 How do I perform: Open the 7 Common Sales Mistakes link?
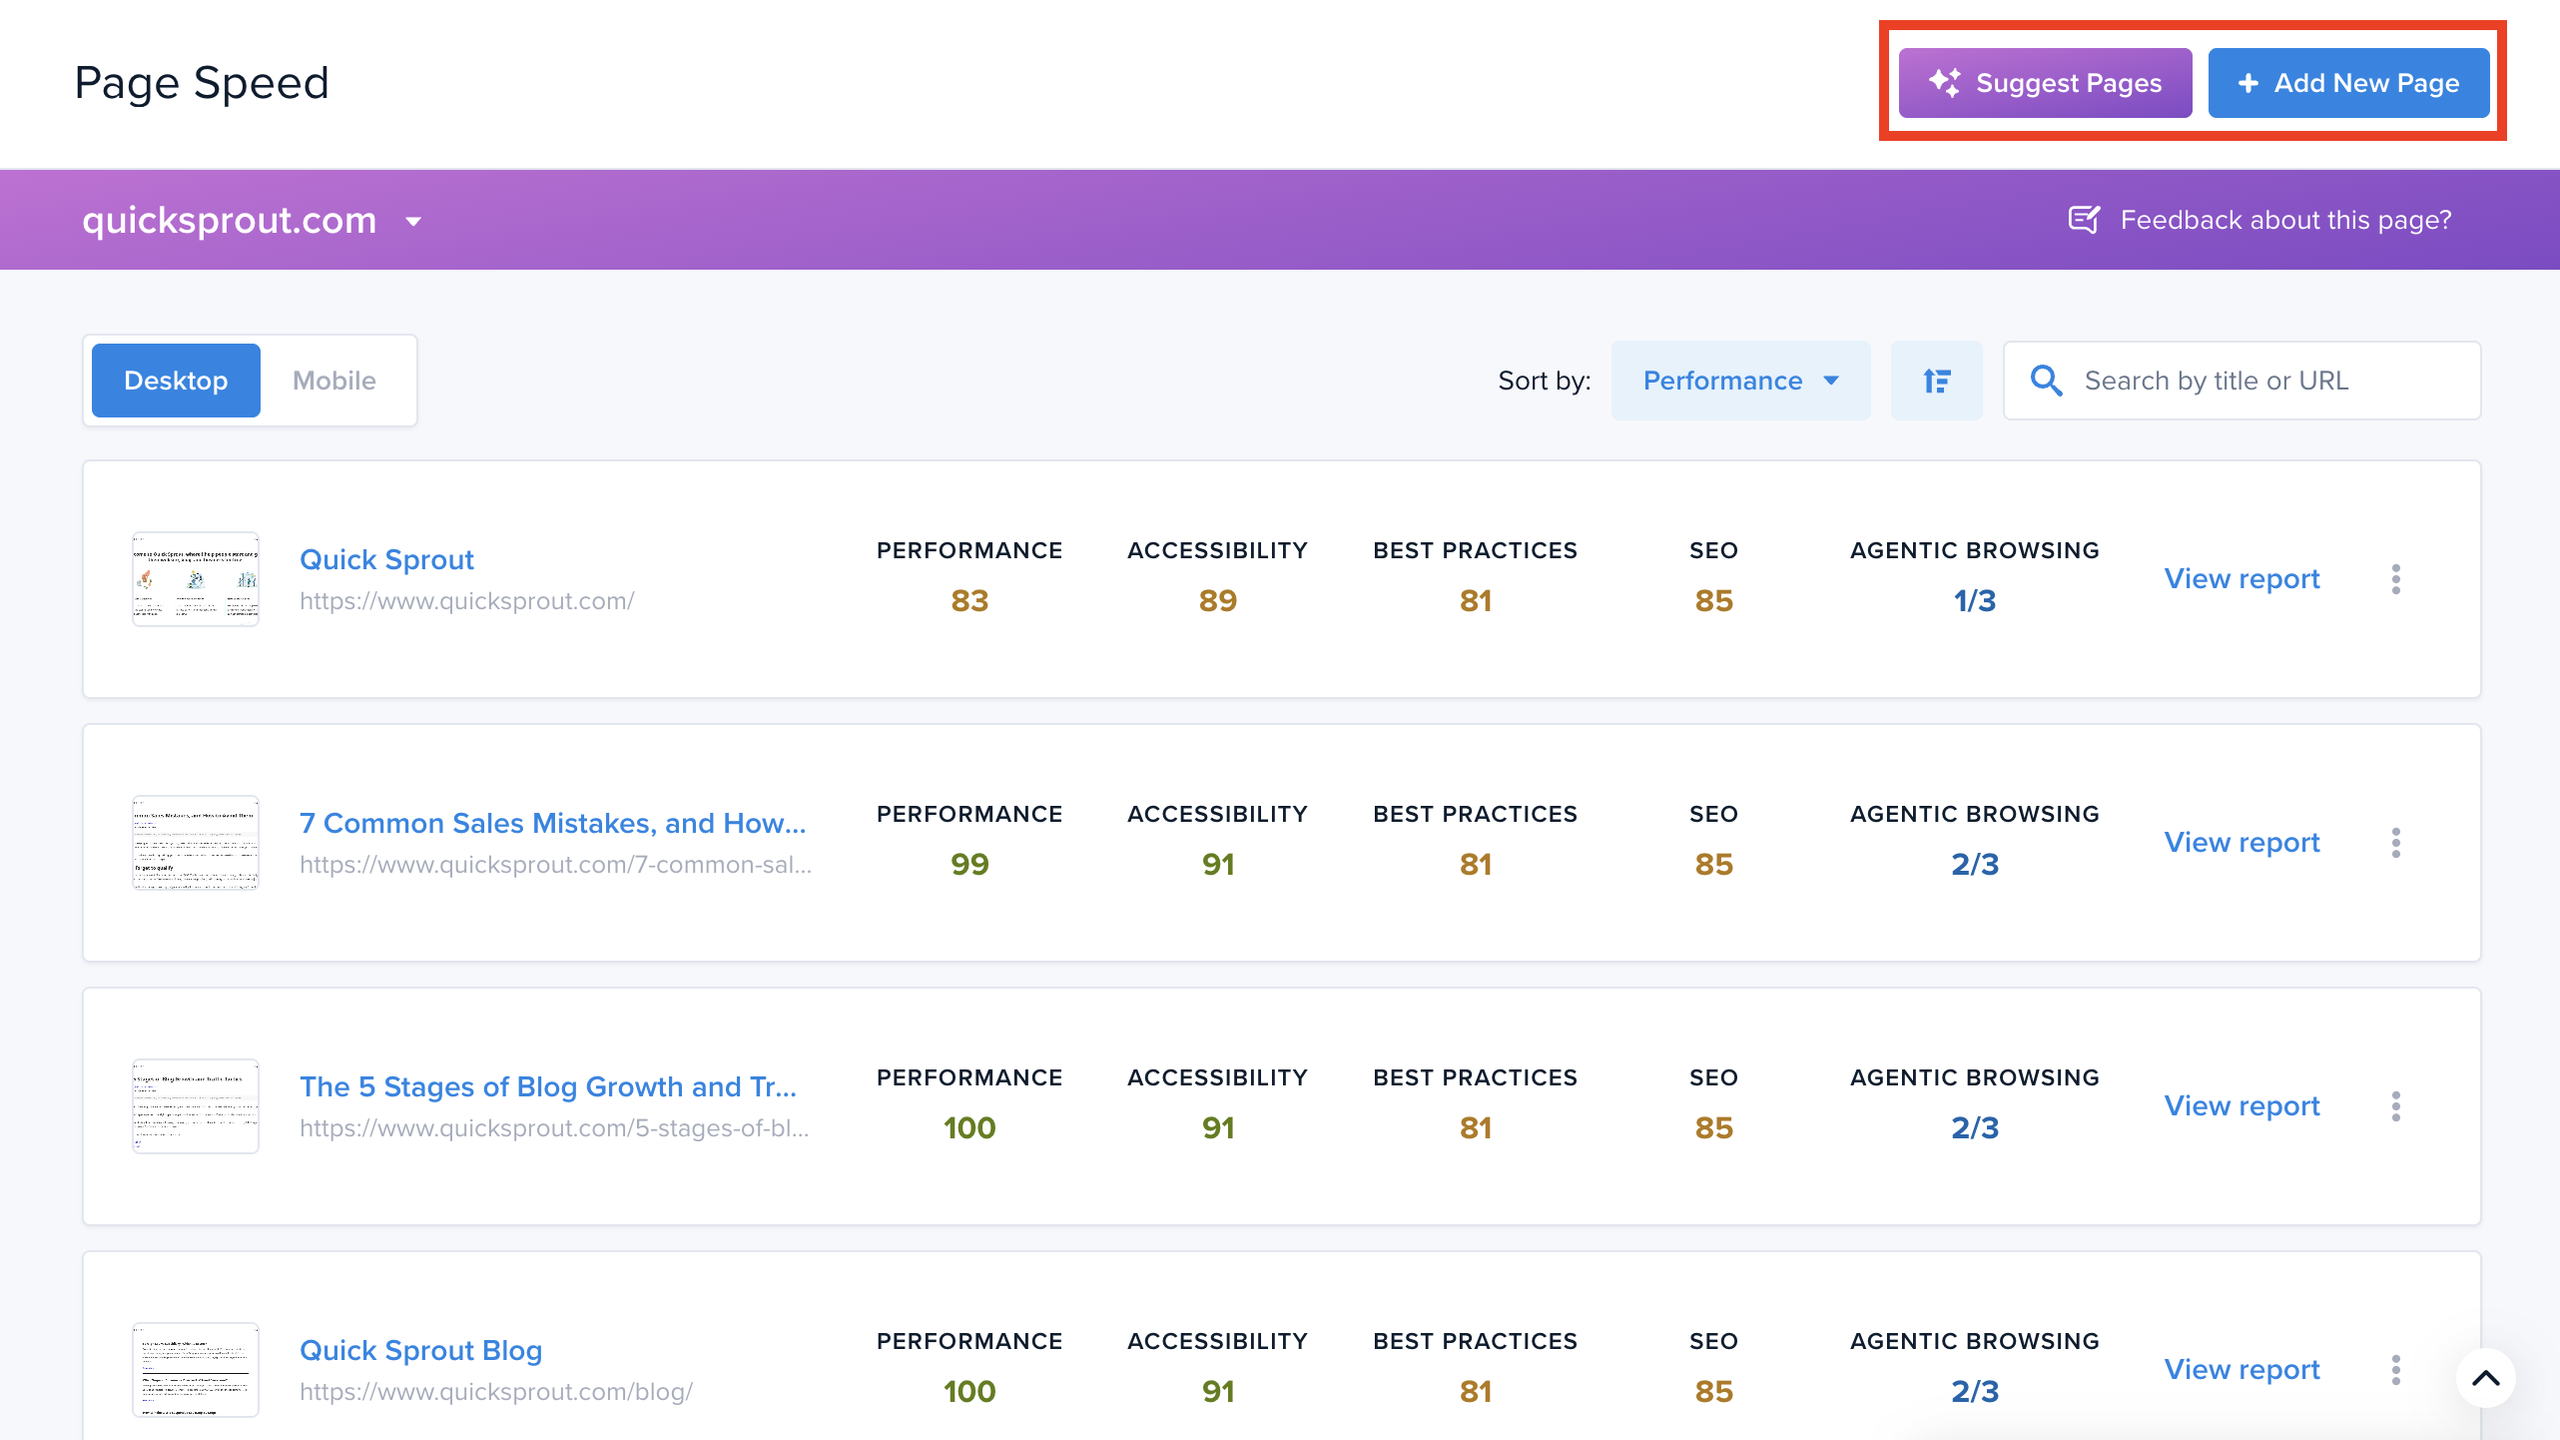[553, 823]
